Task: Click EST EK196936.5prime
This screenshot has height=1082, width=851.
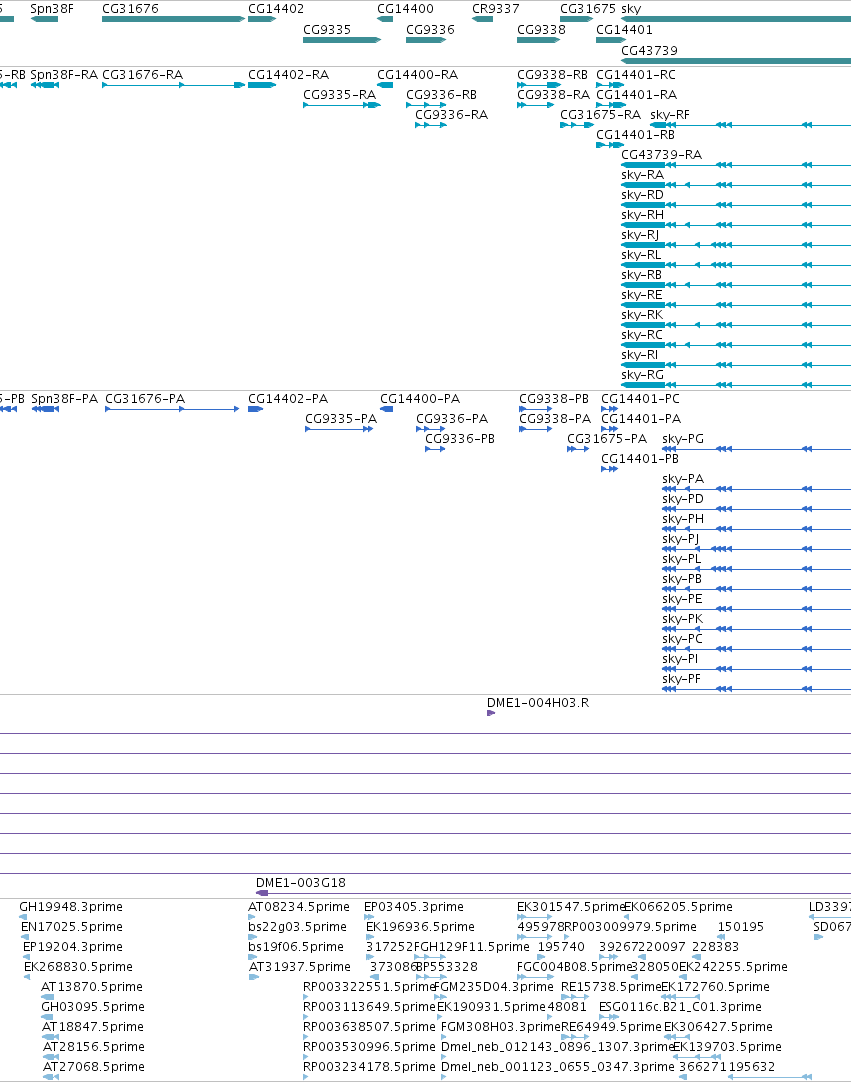Action: point(420,927)
